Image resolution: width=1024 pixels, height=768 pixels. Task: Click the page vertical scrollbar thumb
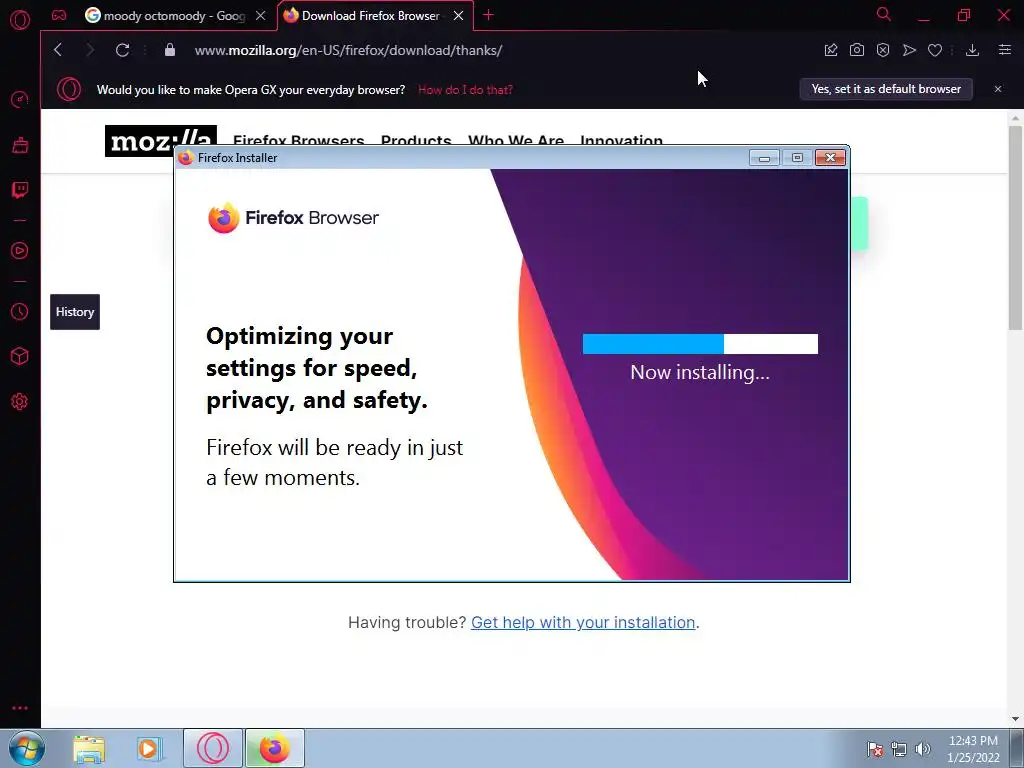click(1015, 227)
